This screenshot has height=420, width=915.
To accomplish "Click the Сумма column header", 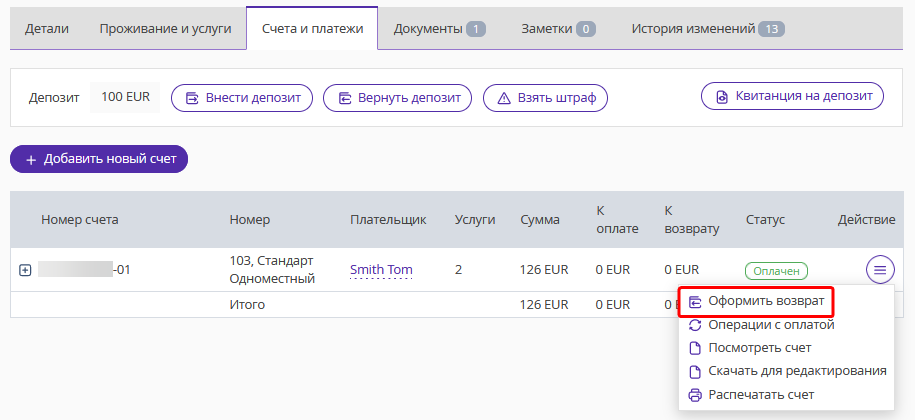I will coord(540,220).
